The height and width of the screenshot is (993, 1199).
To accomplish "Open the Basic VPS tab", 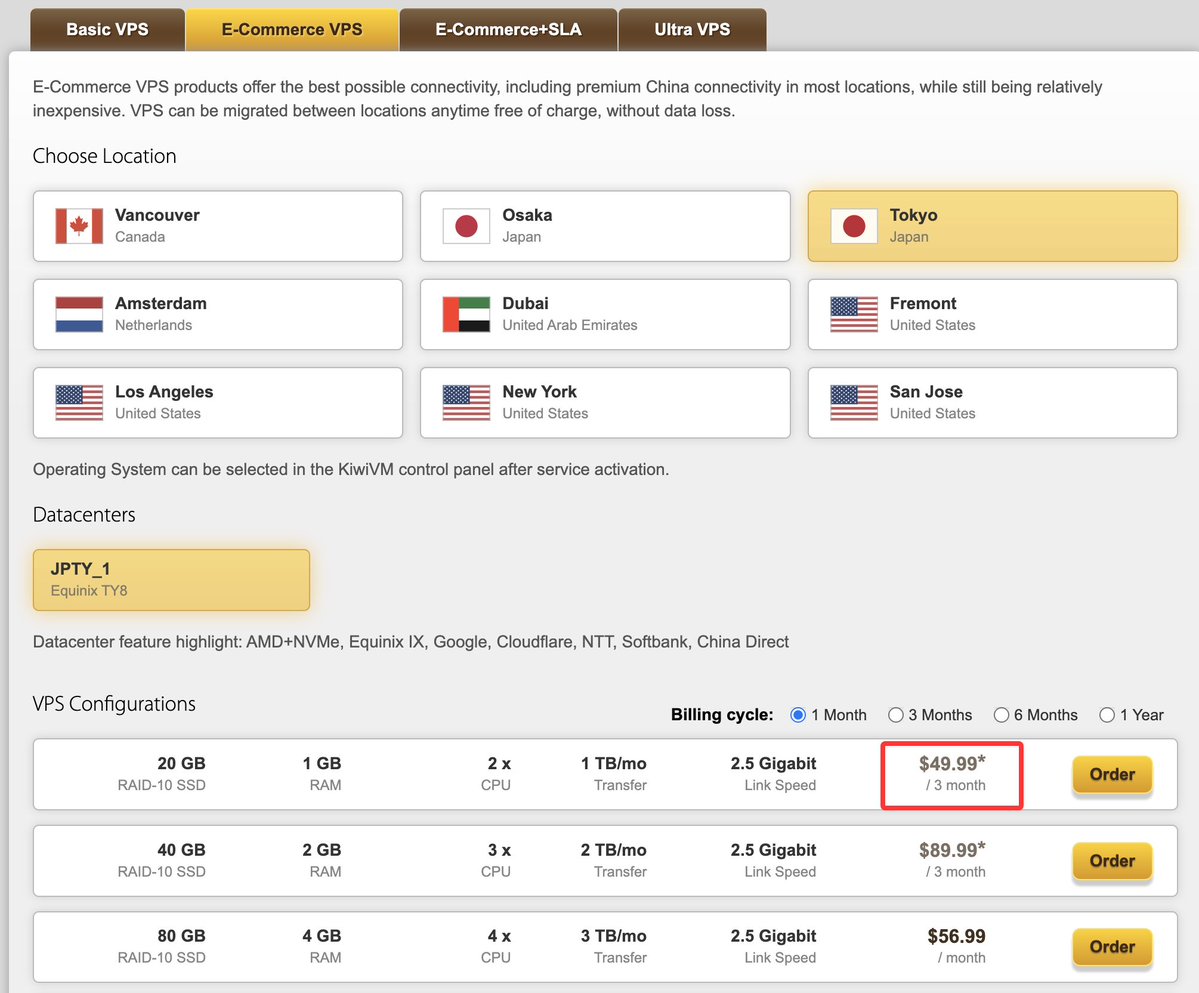I will [x=107, y=30].
